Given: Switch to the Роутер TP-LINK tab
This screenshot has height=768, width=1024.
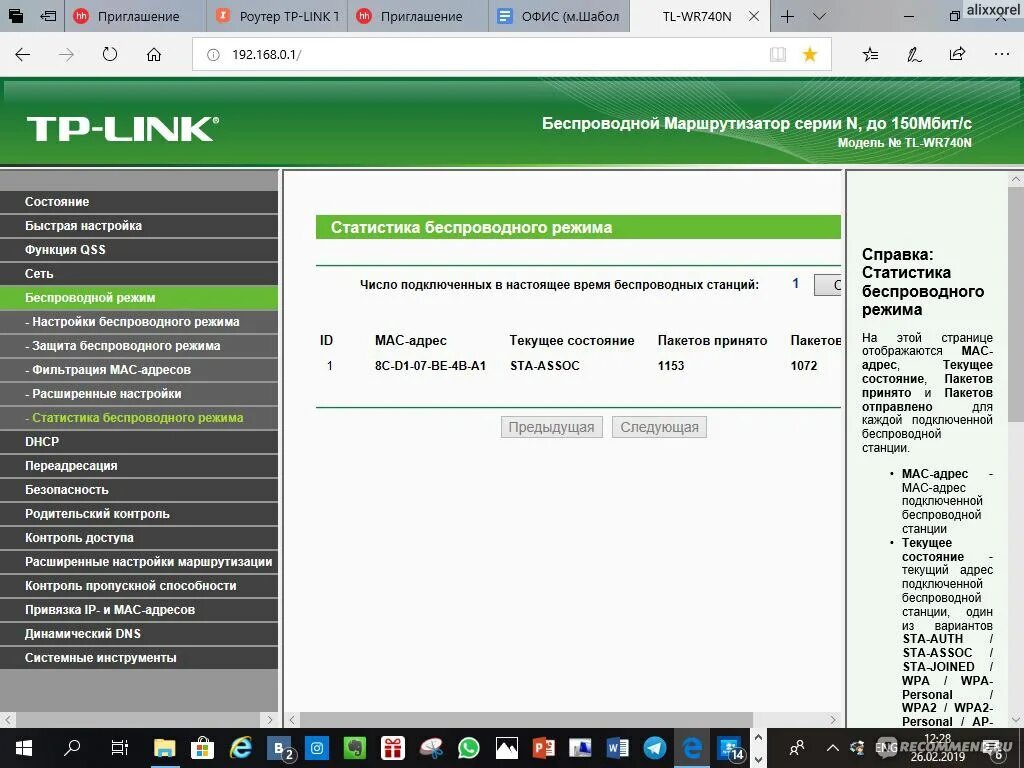Looking at the screenshot, I should point(277,16).
